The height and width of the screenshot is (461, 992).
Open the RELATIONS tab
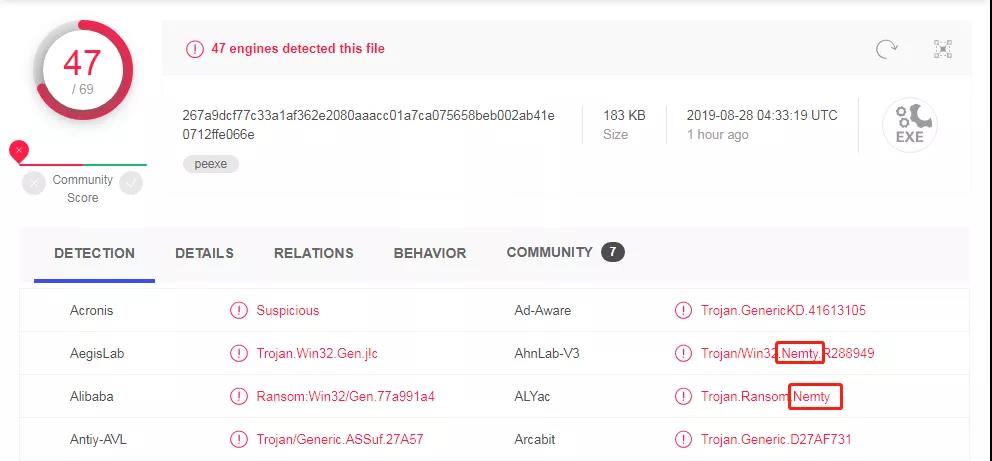[x=314, y=254]
